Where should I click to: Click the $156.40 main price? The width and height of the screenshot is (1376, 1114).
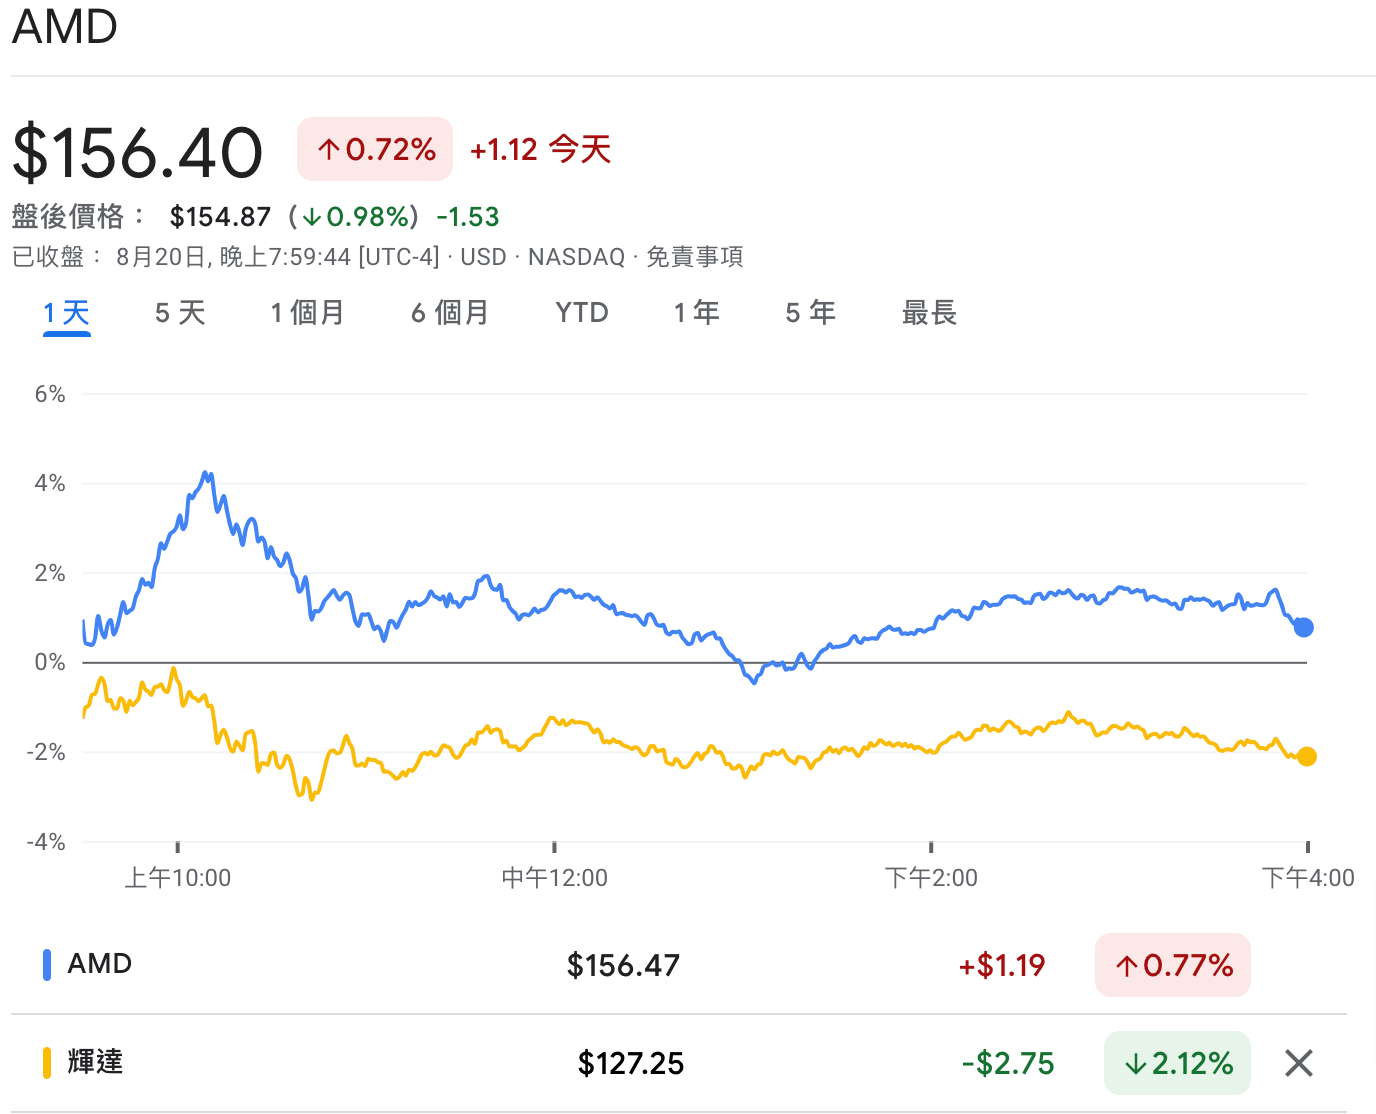tap(137, 153)
